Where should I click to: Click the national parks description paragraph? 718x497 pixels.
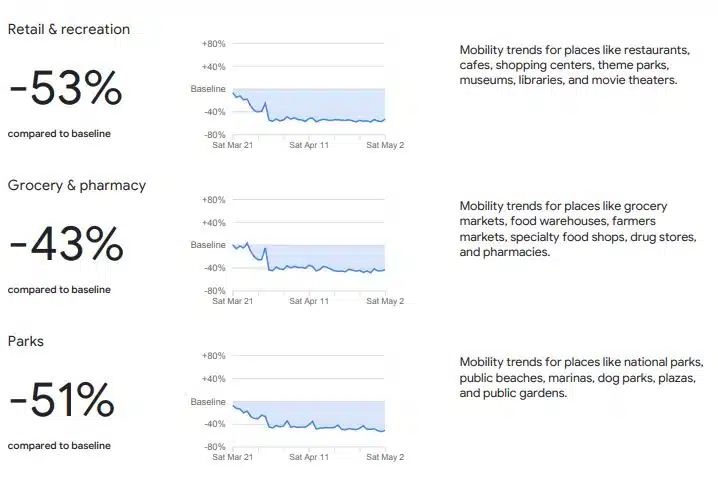[582, 378]
